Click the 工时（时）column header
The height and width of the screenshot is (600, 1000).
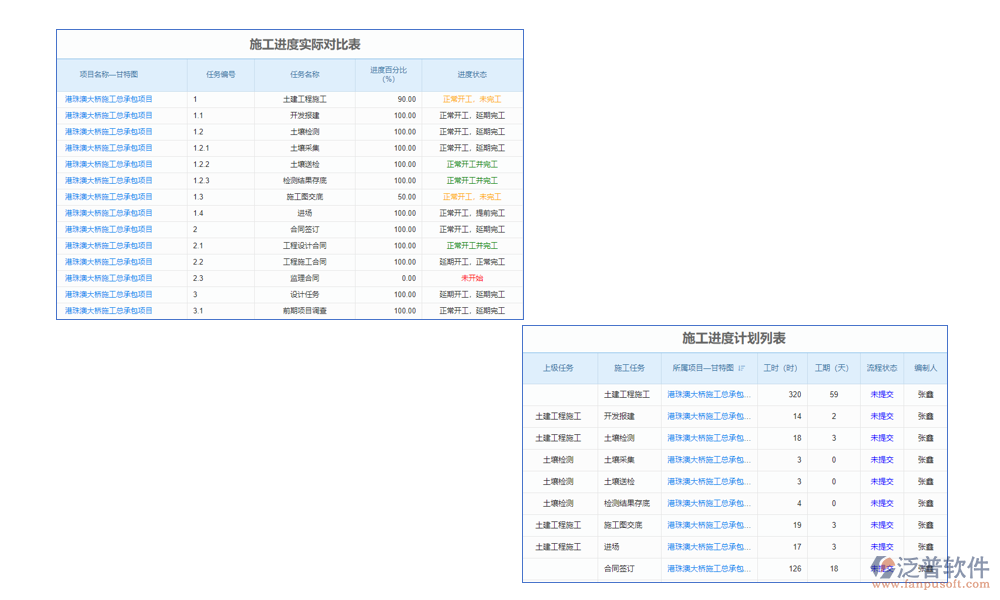(x=780, y=368)
